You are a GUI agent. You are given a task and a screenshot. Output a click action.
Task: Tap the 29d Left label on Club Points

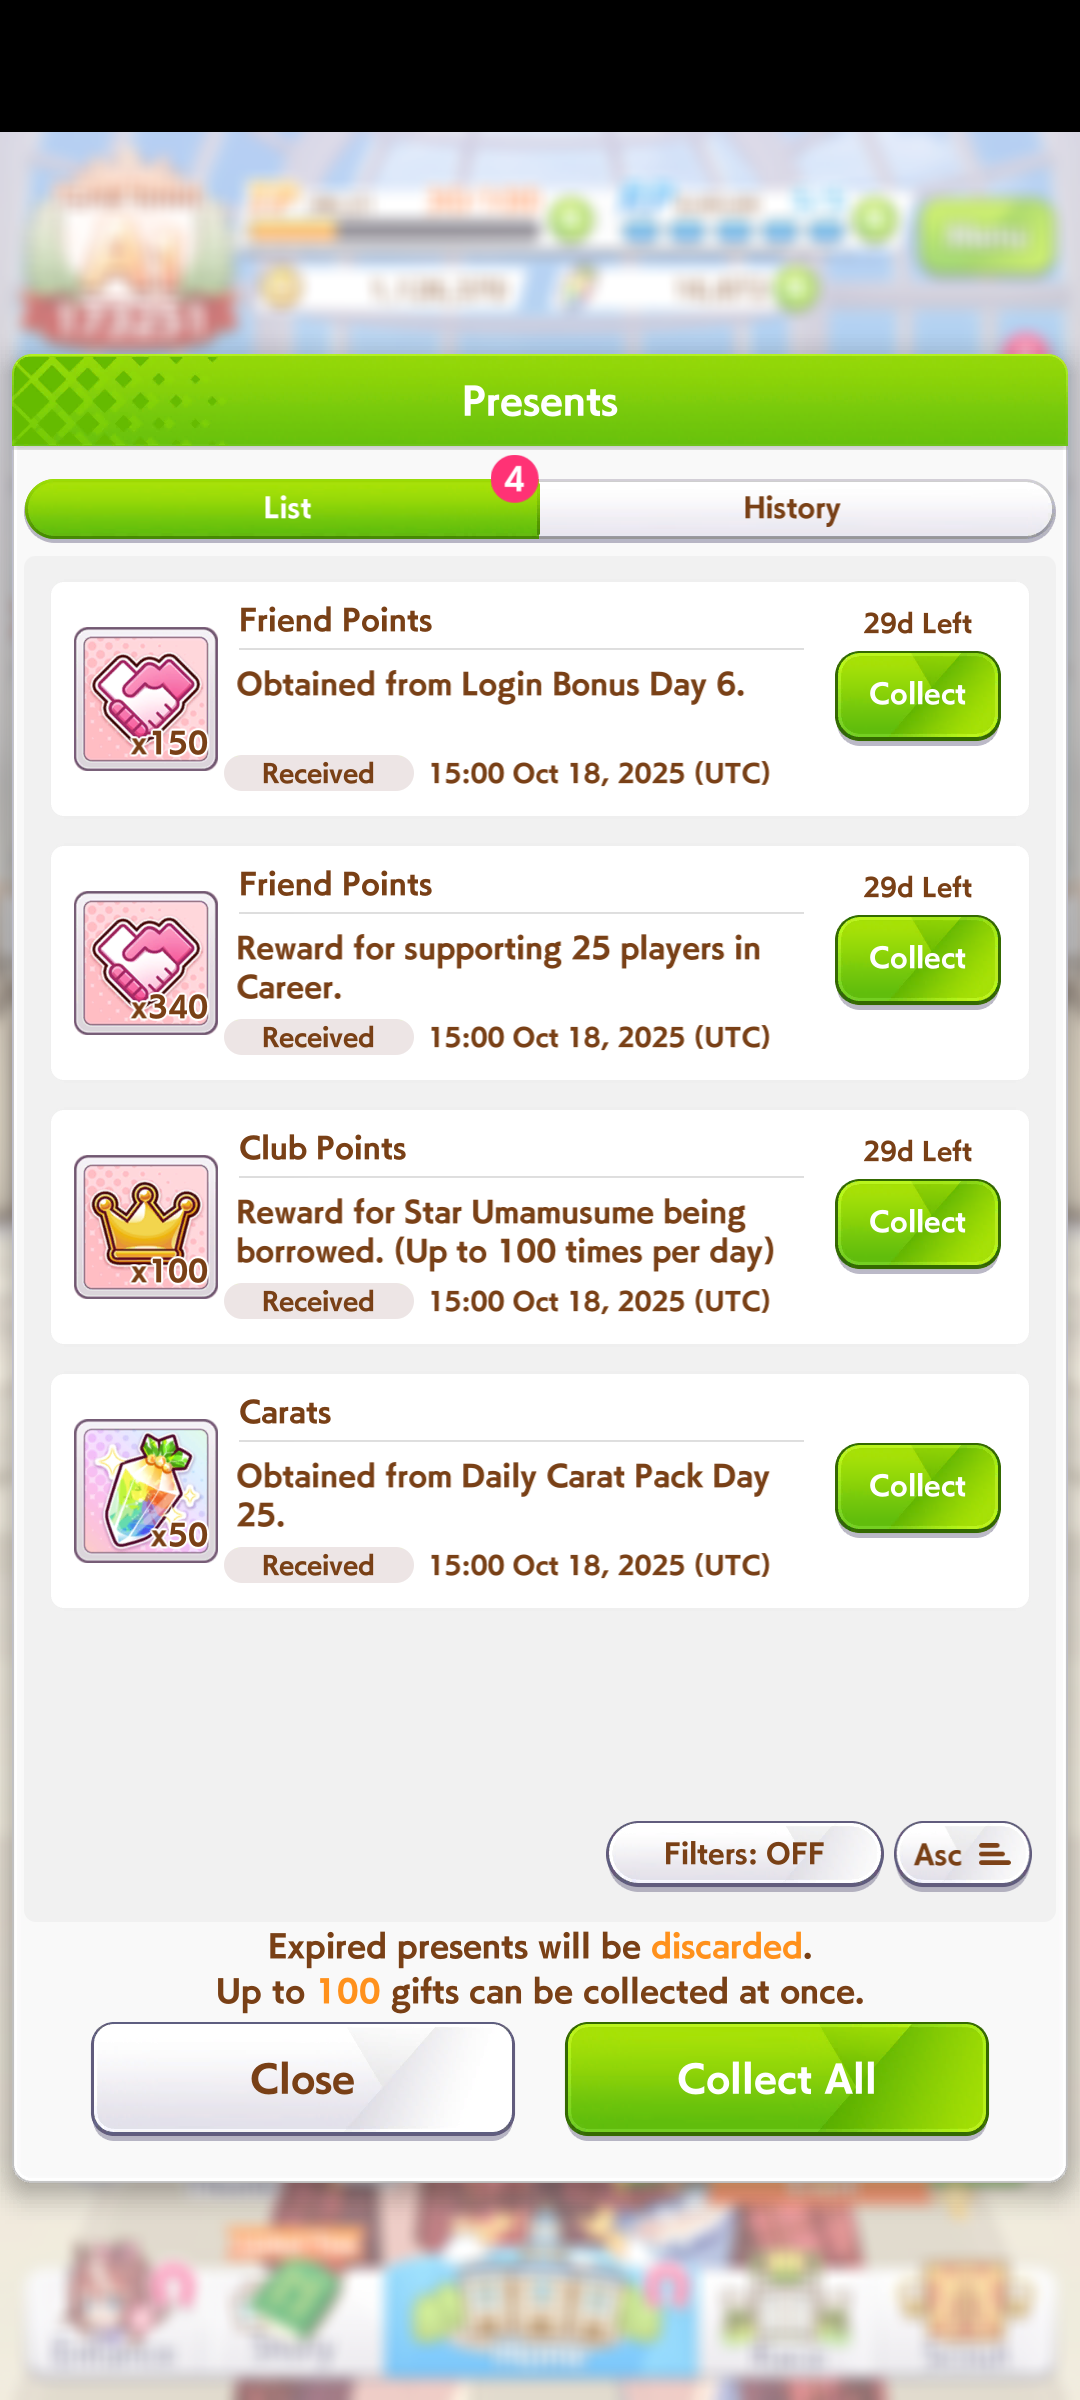tap(917, 1151)
